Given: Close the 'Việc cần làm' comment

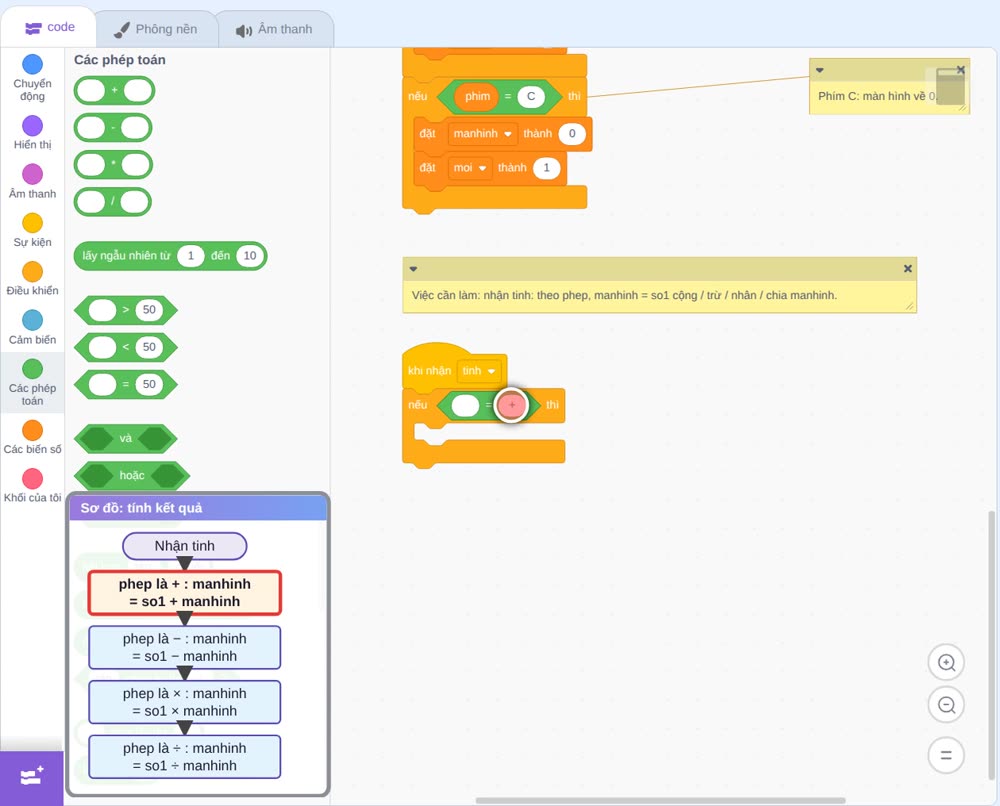Looking at the screenshot, I should tap(908, 268).
